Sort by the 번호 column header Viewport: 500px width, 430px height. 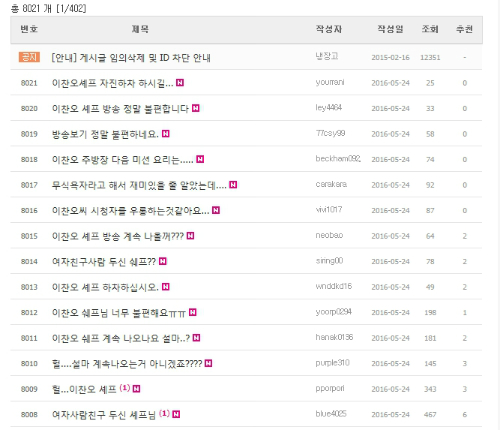pyautogui.click(x=29, y=29)
